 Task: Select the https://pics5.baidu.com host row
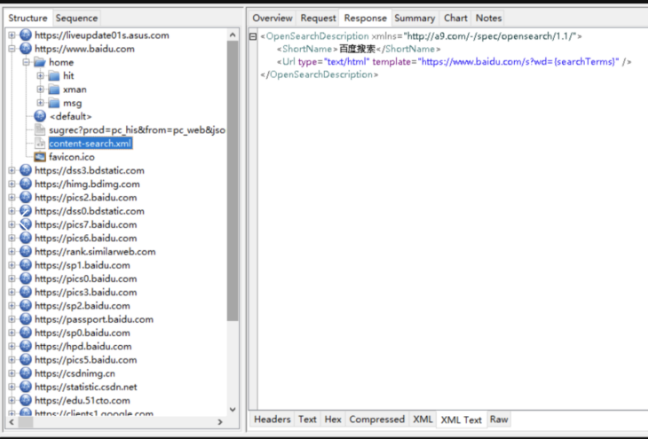[x=86, y=360]
